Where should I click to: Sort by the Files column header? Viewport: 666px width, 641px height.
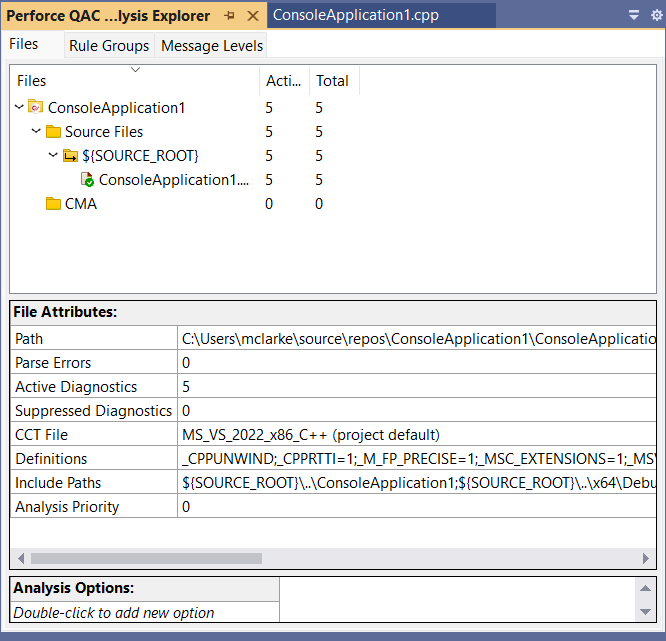[32, 81]
